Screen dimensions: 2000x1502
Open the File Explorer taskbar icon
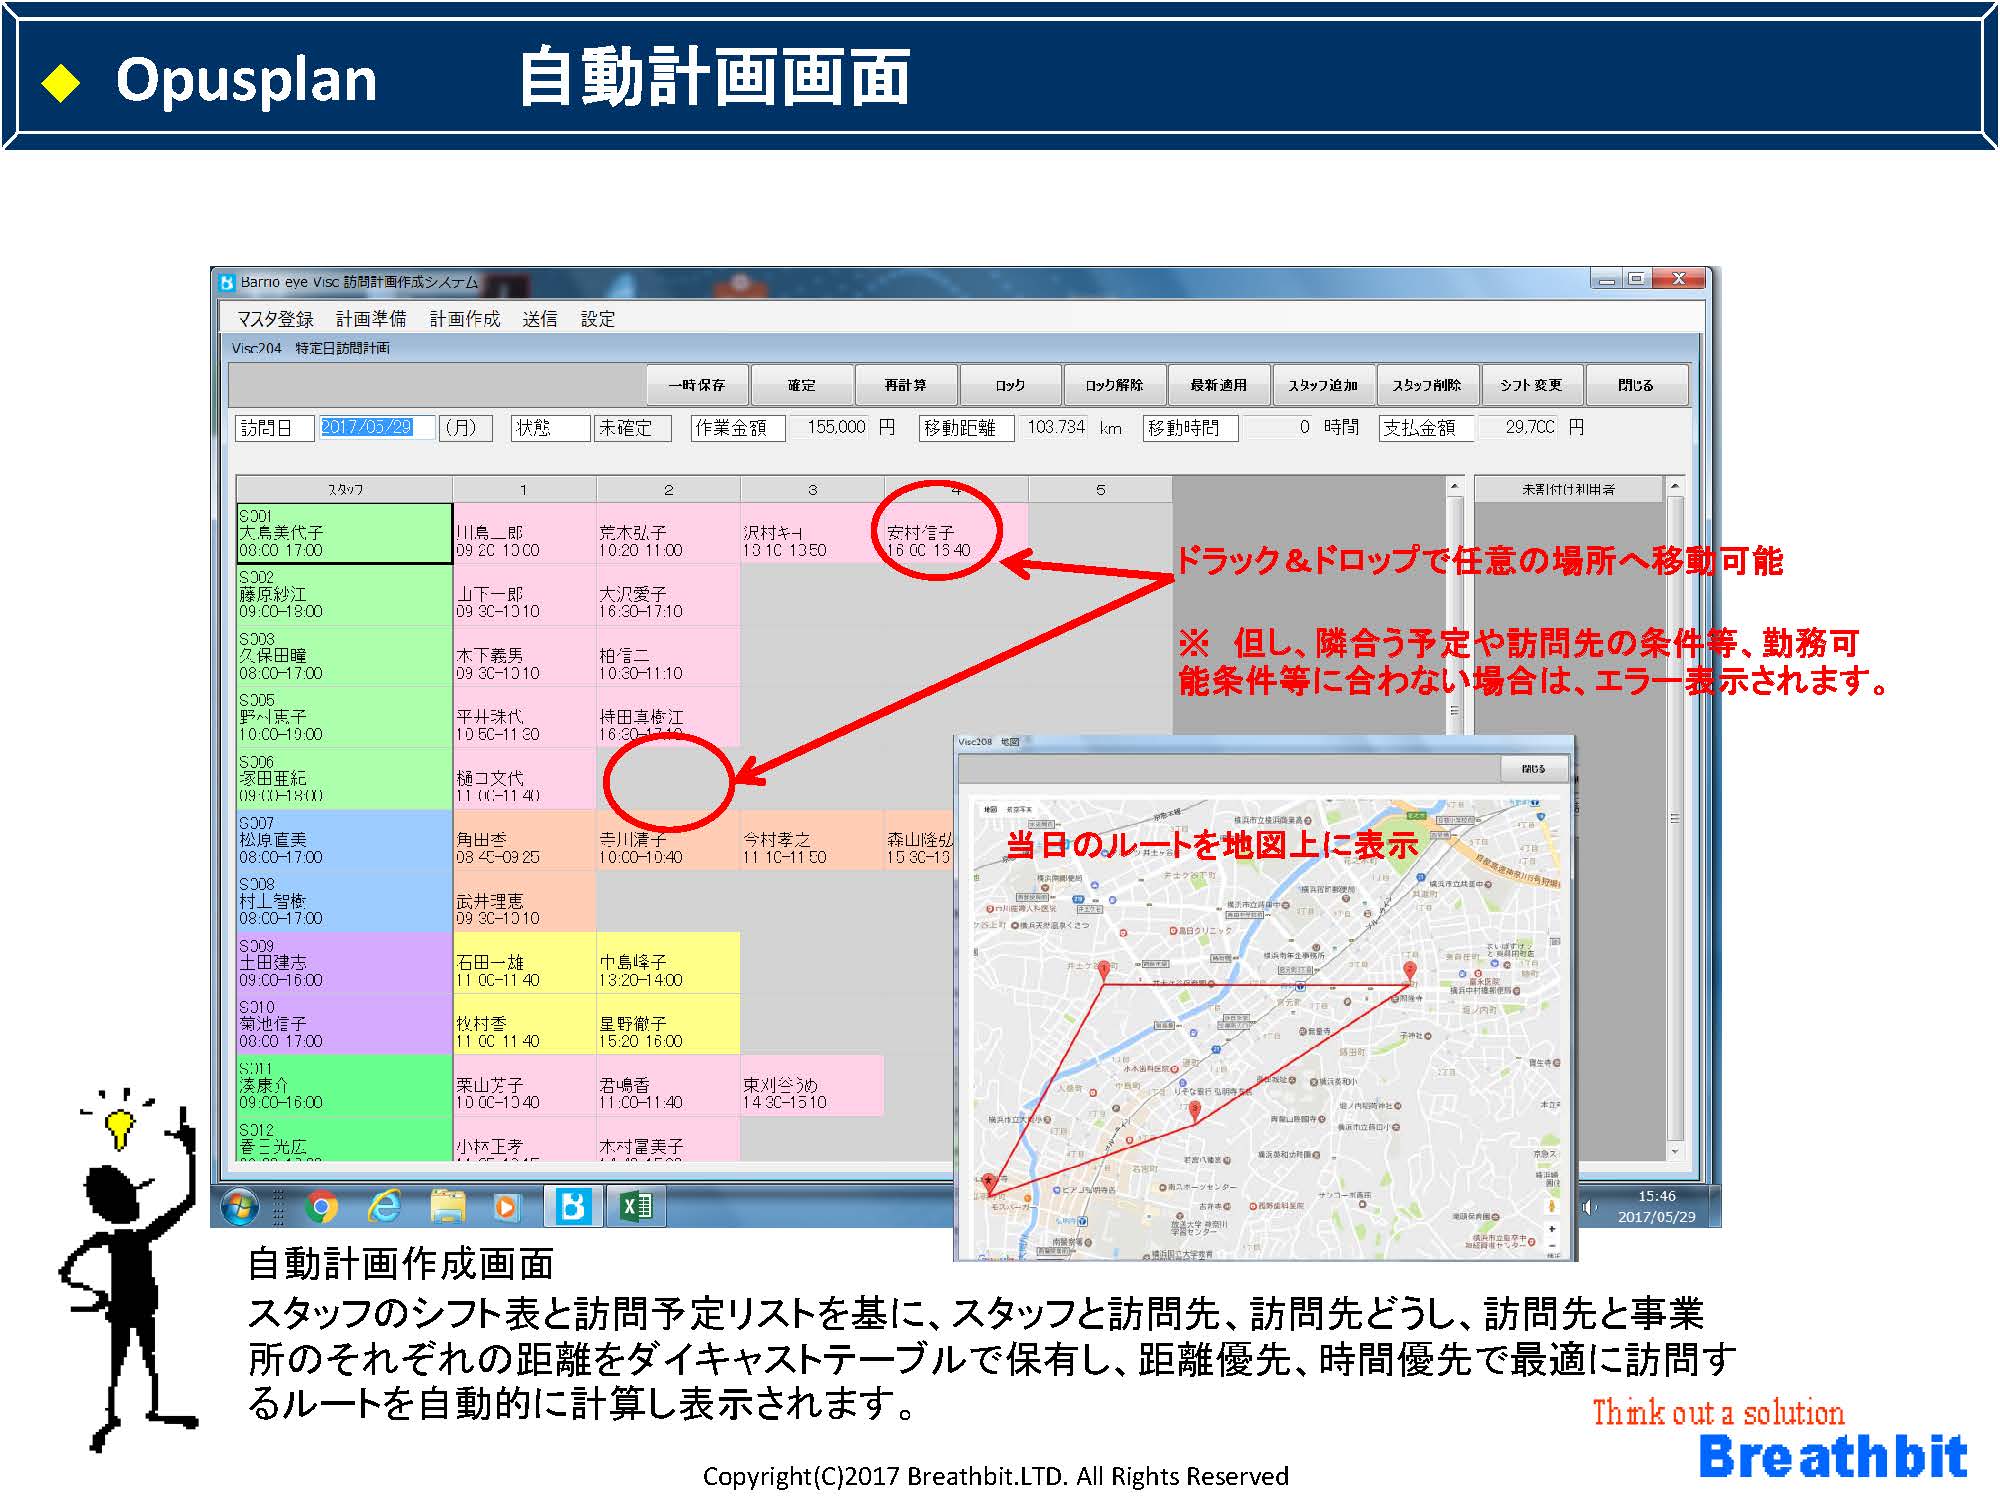447,1207
